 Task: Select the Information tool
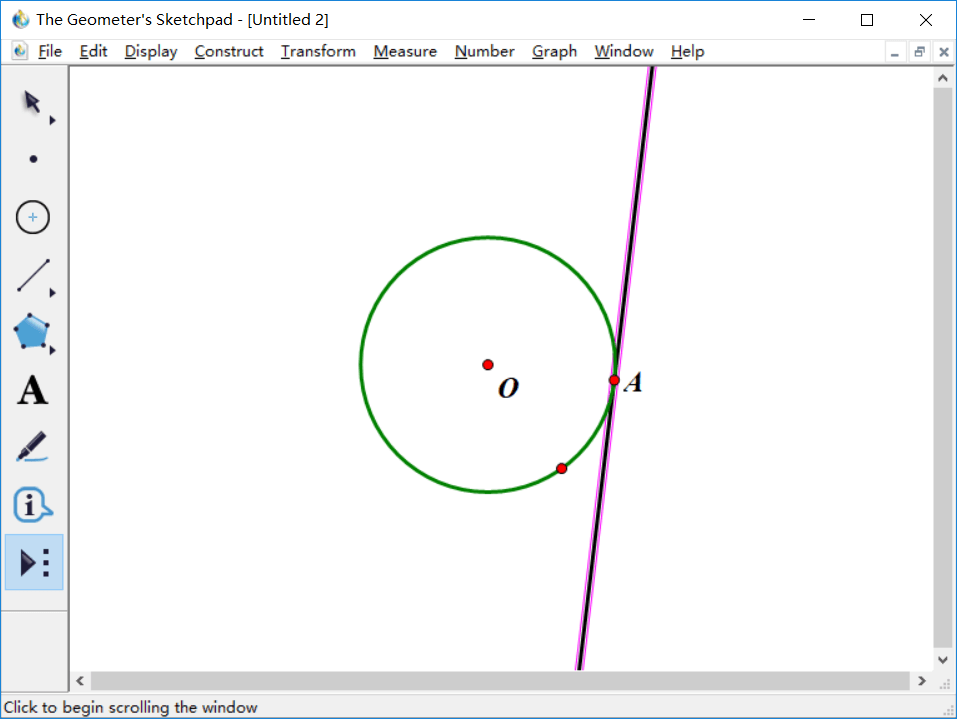tap(32, 505)
